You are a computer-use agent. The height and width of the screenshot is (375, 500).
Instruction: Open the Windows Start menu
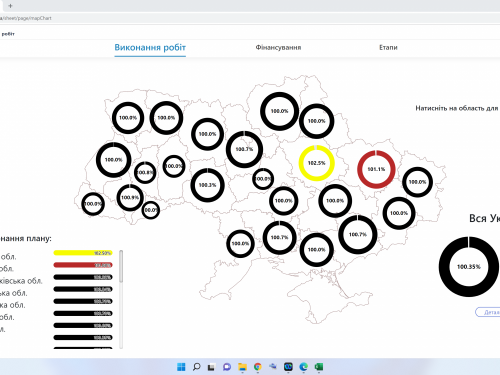click(181, 367)
